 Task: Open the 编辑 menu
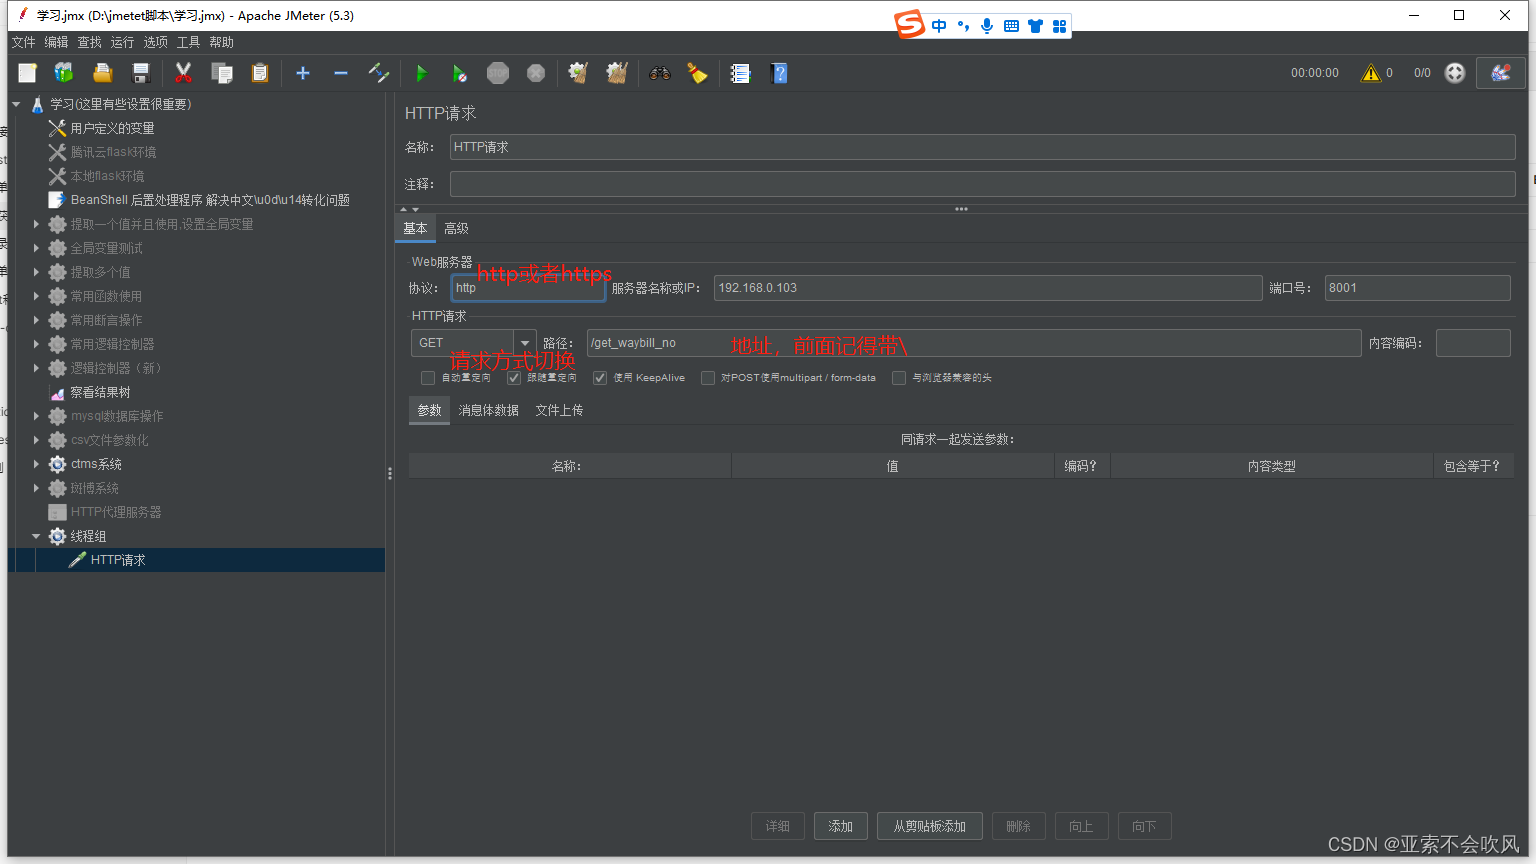56,42
